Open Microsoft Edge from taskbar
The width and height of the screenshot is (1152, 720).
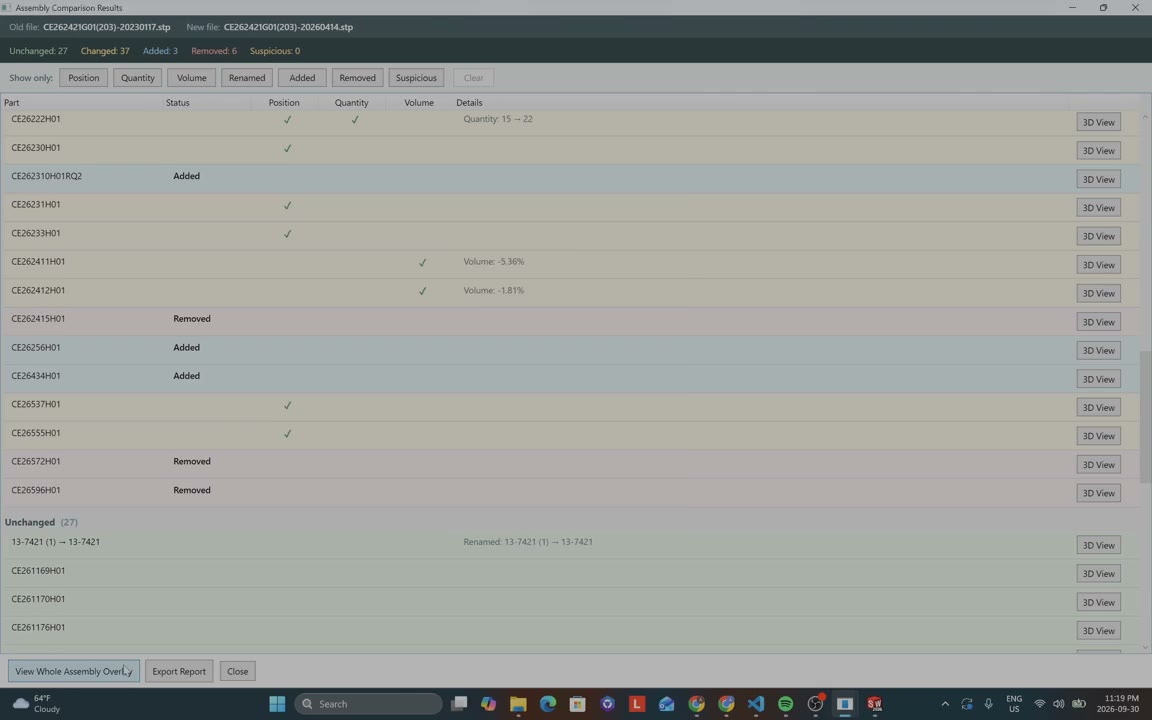click(548, 704)
